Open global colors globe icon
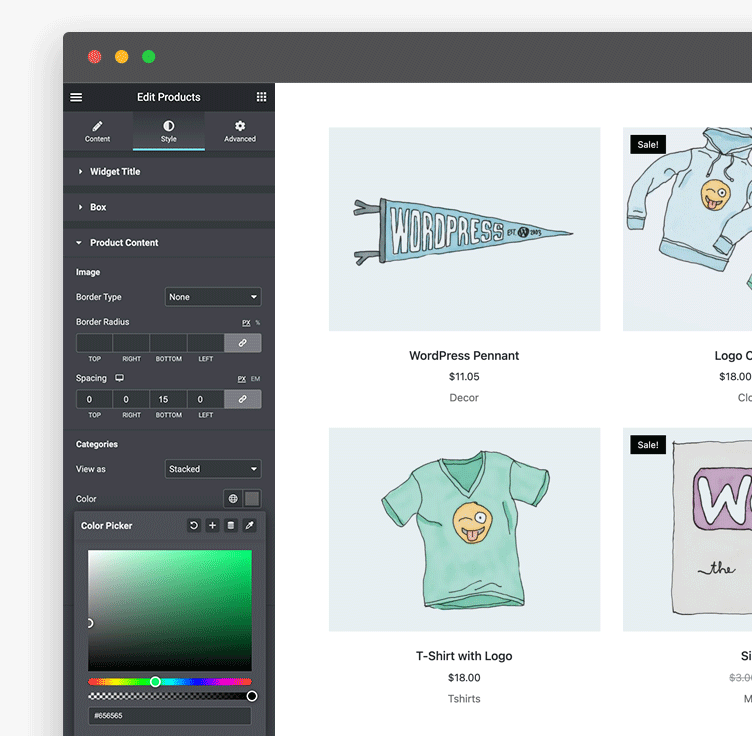The height and width of the screenshot is (736, 752). (x=233, y=499)
